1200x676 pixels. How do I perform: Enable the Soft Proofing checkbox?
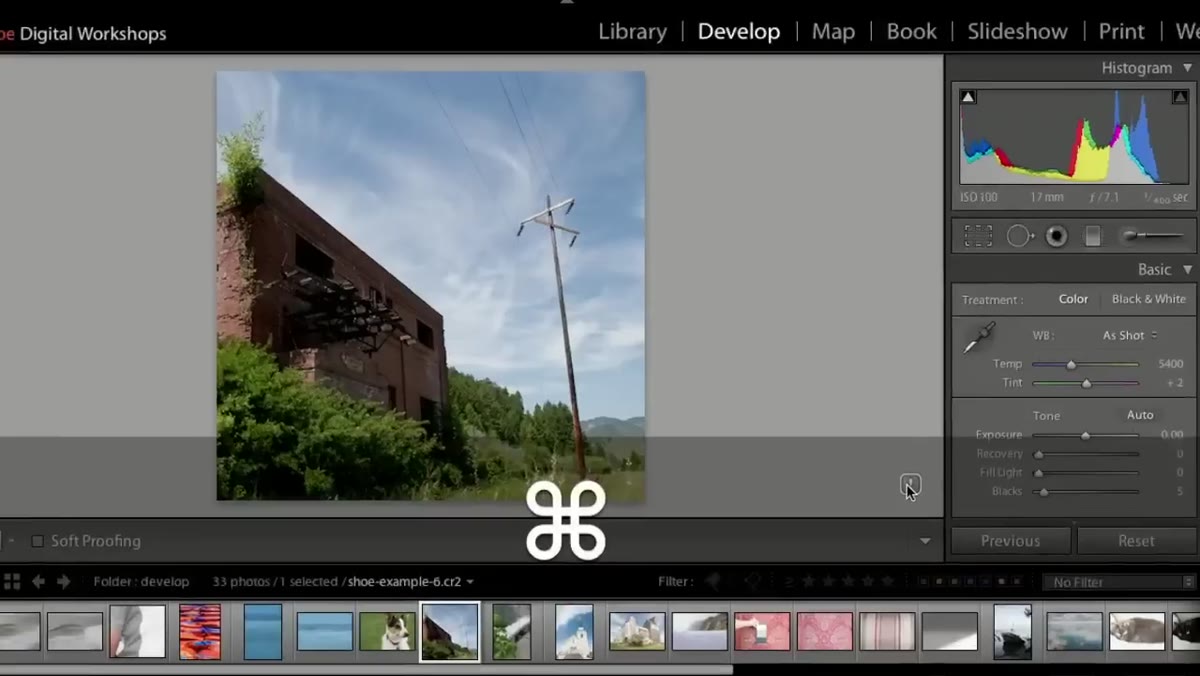pyautogui.click(x=38, y=541)
